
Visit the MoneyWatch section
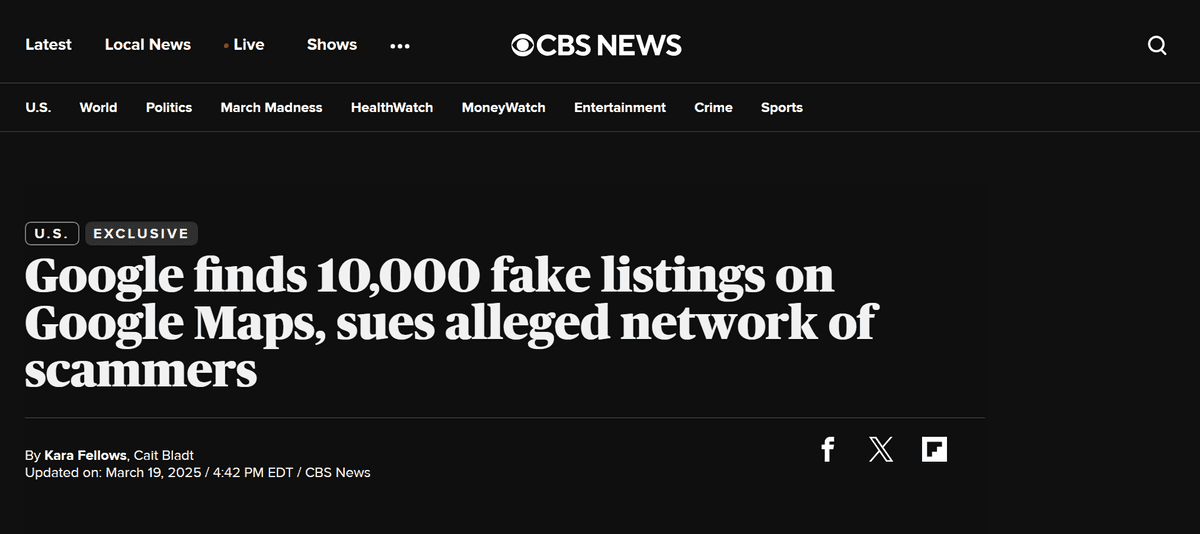(503, 107)
